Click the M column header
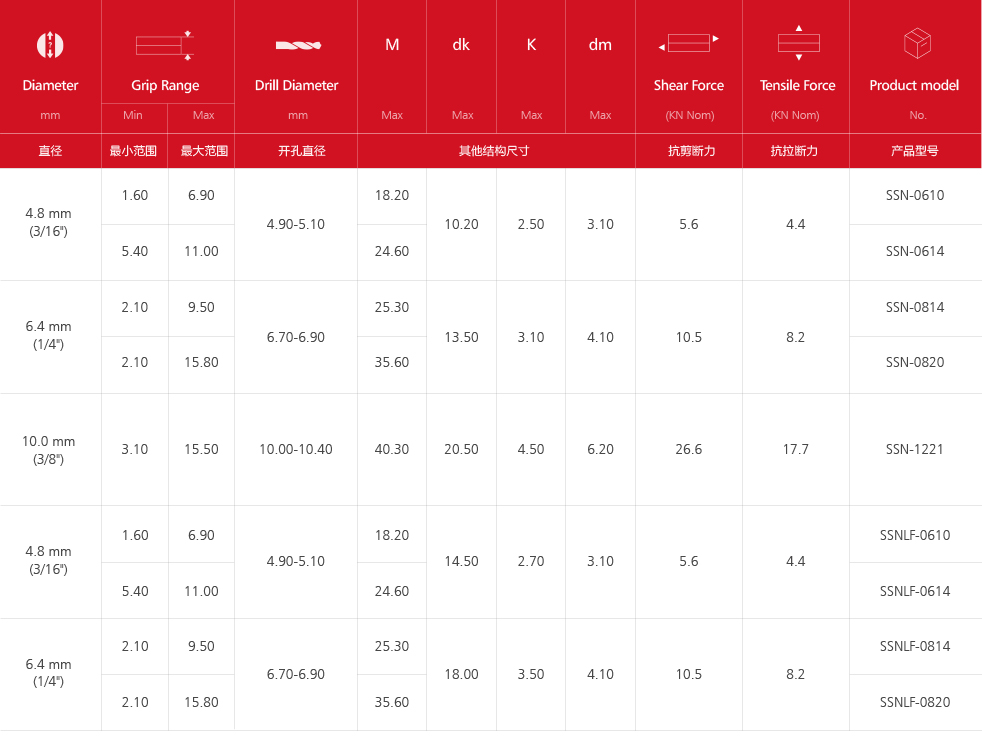This screenshot has height=739, width=982. click(392, 45)
